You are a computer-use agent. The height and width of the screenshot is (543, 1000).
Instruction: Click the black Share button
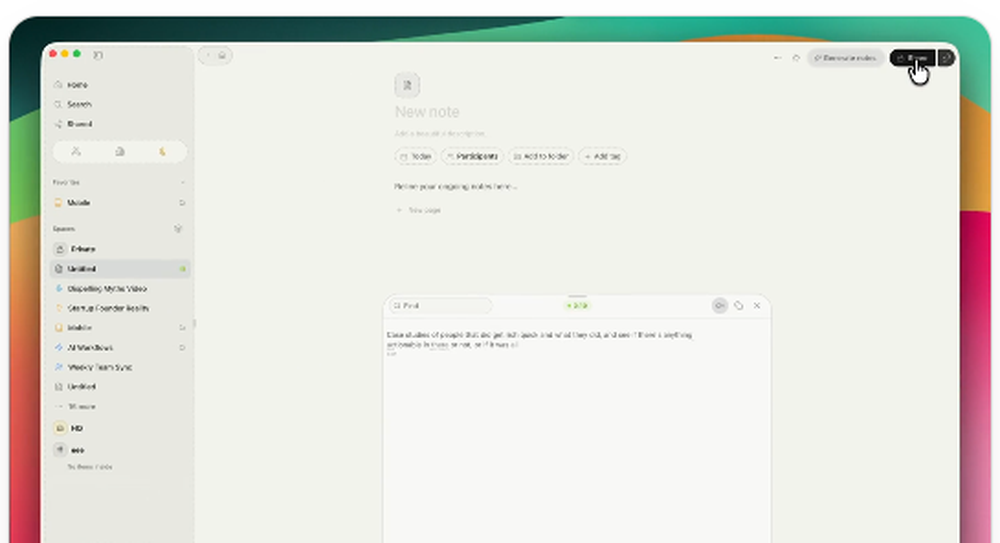click(913, 58)
